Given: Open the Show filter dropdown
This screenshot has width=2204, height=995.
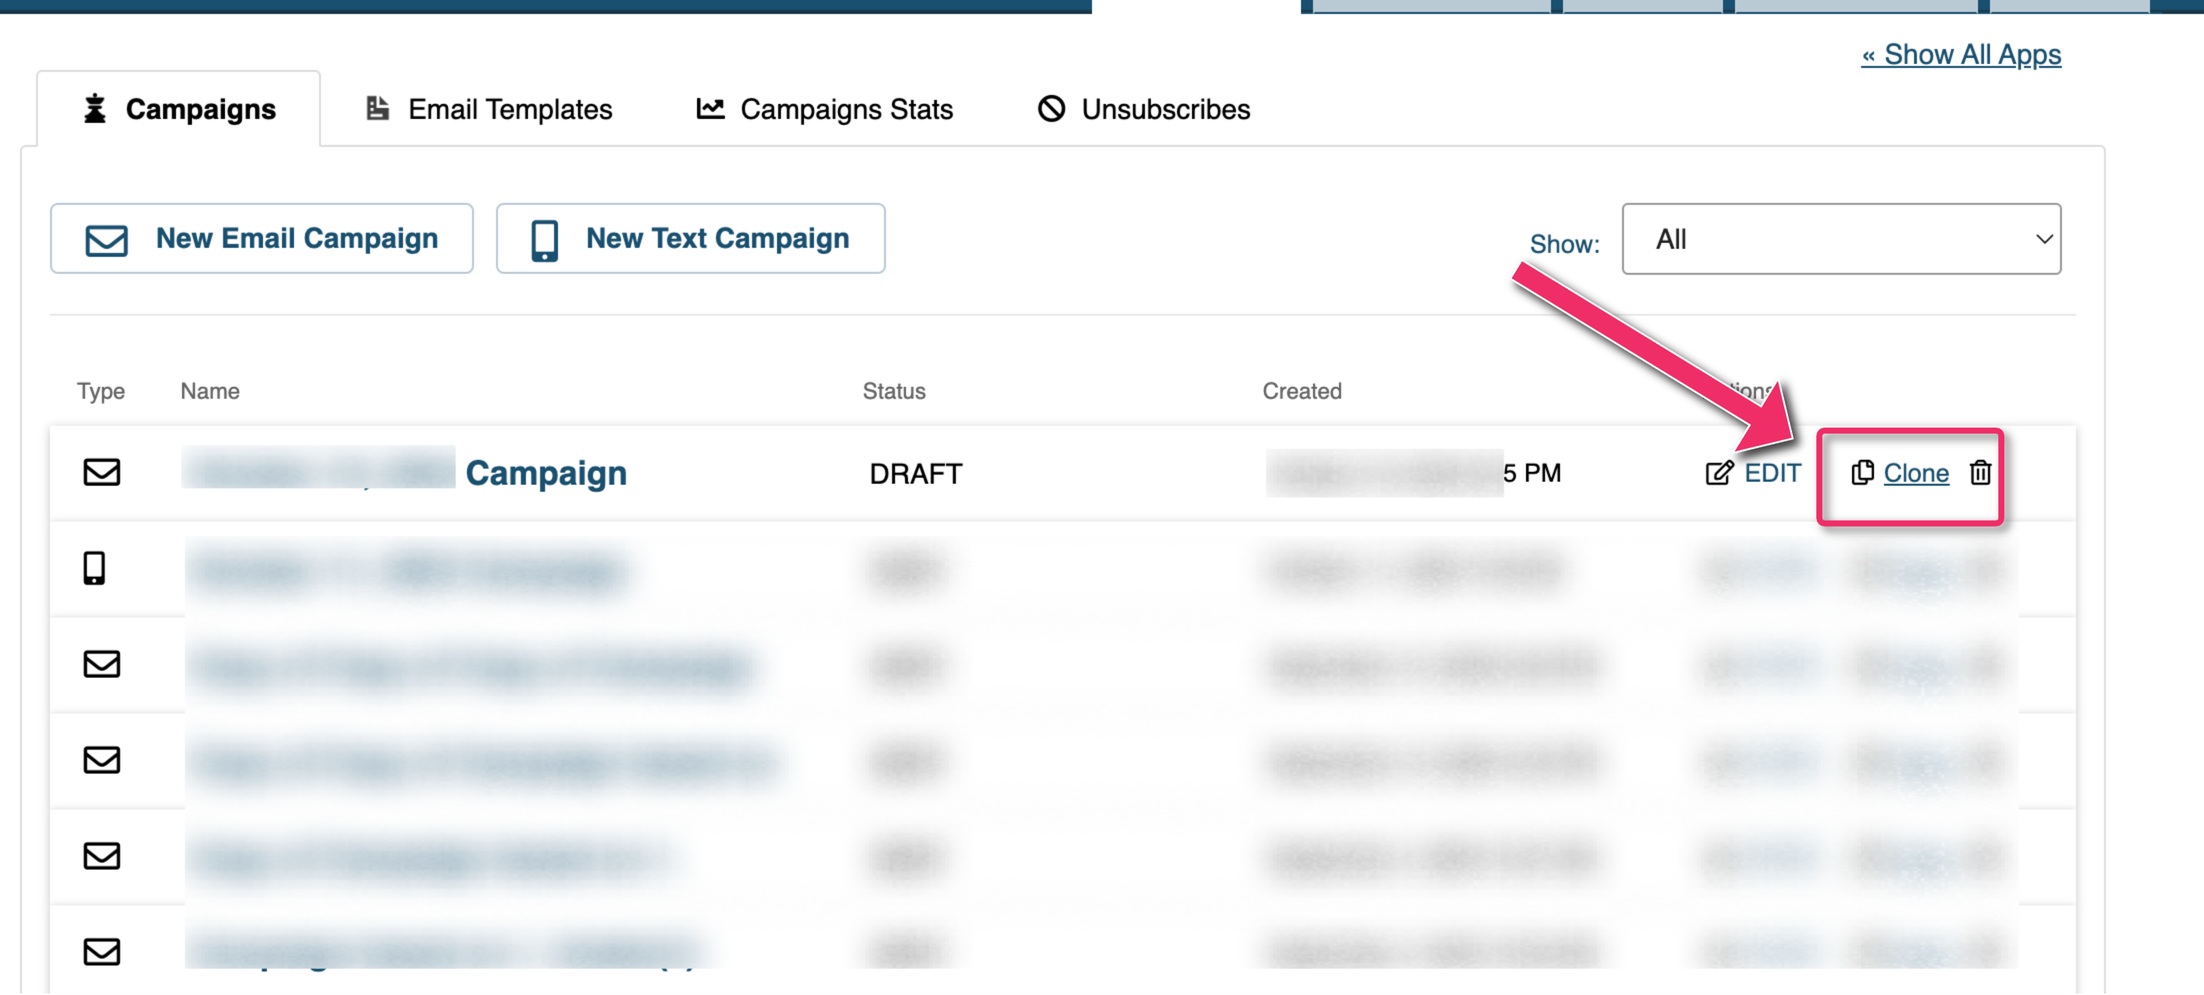Looking at the screenshot, I should (1840, 239).
